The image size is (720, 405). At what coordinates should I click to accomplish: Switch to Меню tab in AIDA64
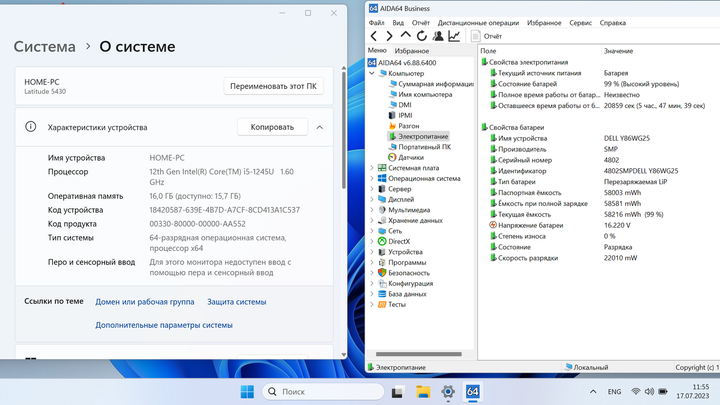pos(377,51)
